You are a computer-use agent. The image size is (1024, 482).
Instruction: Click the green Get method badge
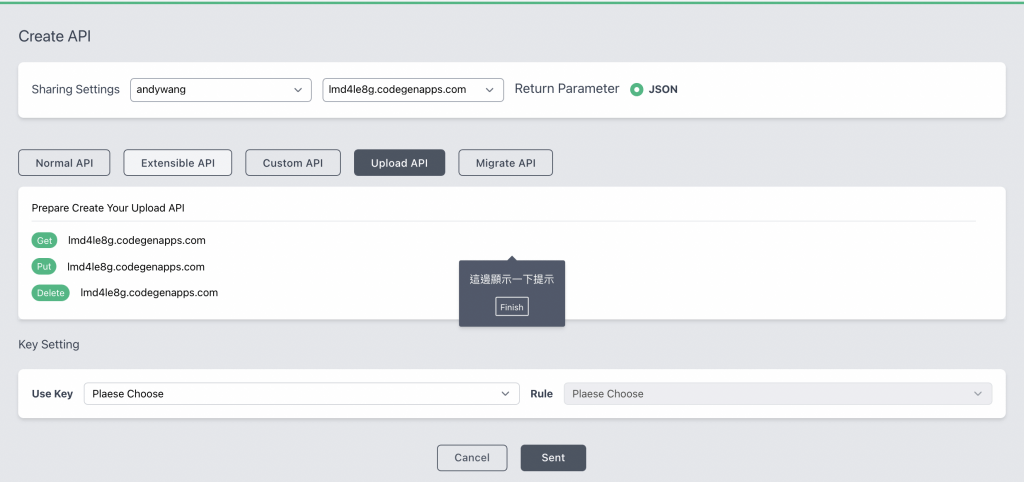44,241
